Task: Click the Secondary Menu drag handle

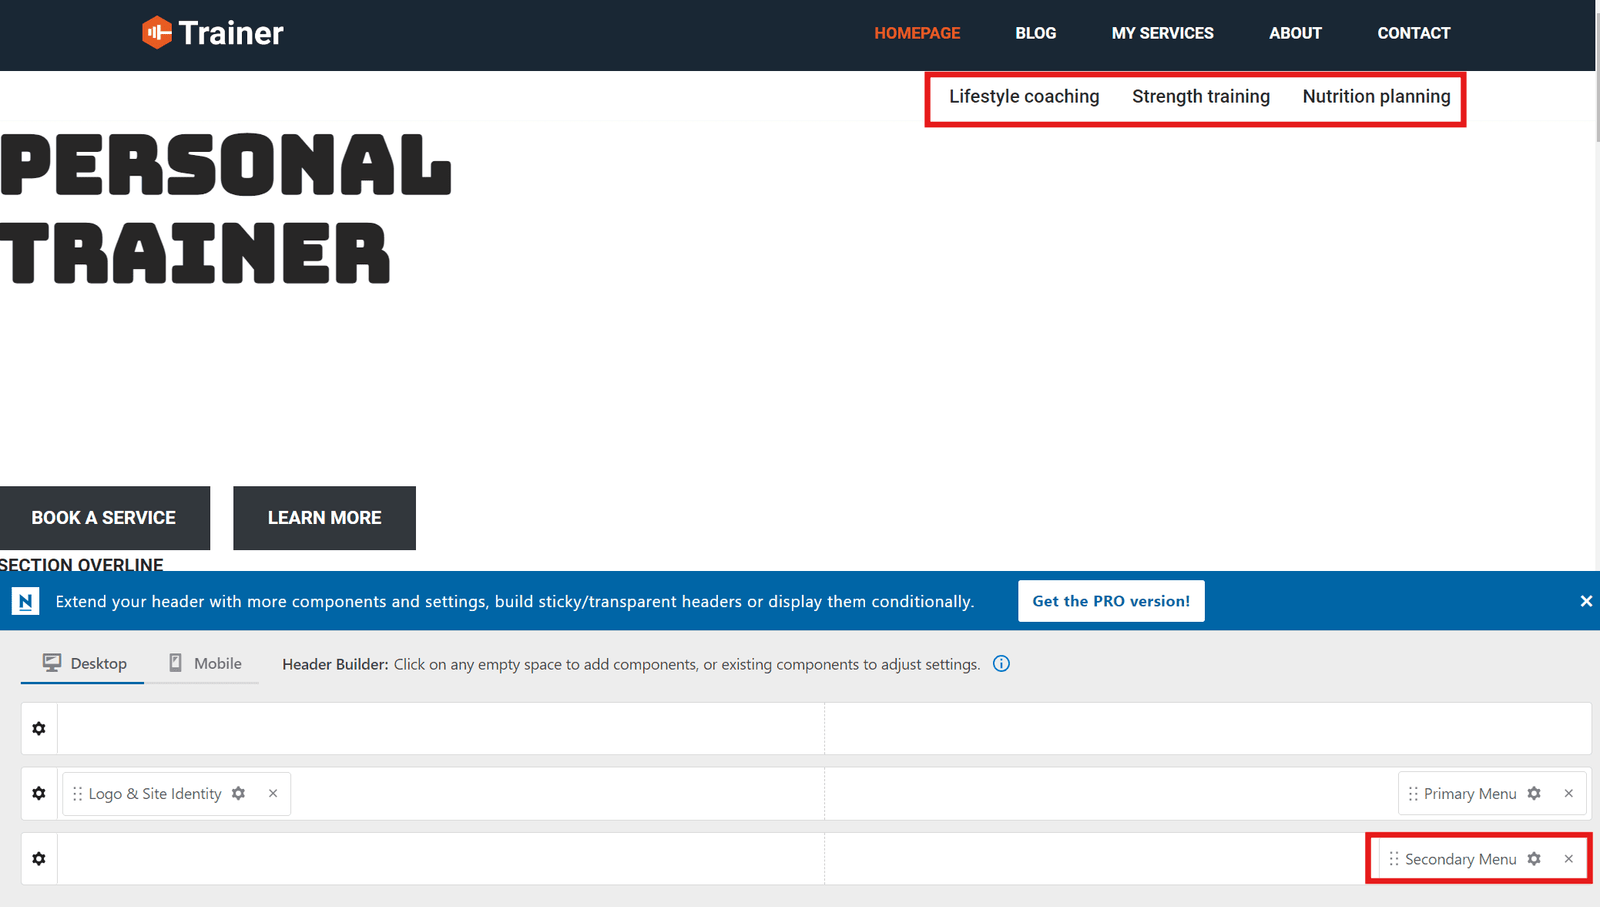Action: [1392, 858]
